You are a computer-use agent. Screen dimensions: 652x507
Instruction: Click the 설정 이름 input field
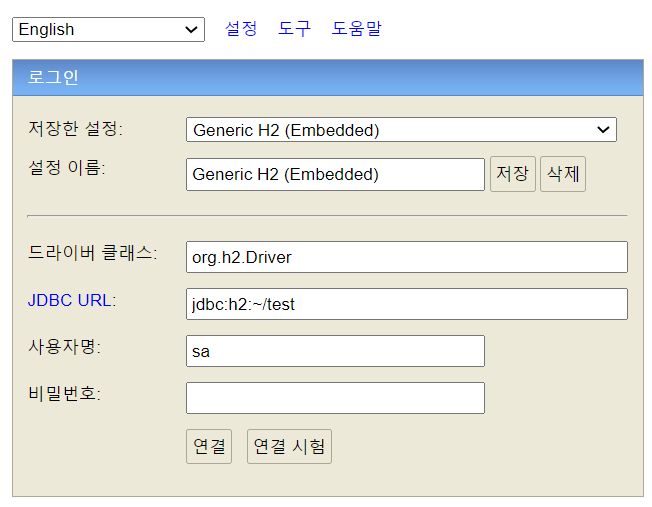point(336,174)
